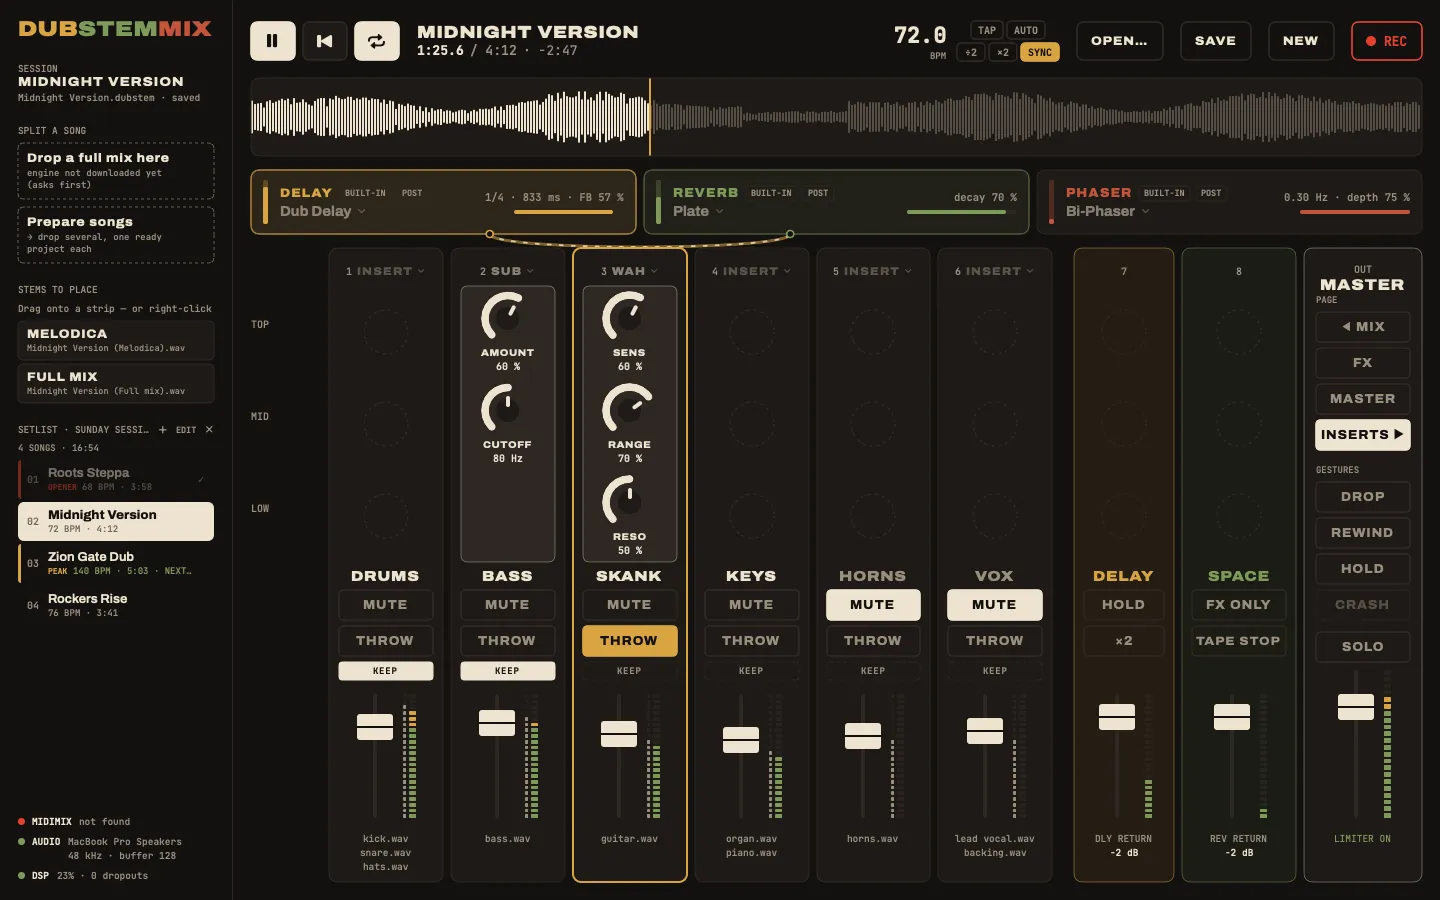Toggle the loop icon button
Image resolution: width=1440 pixels, height=900 pixels.
click(x=377, y=41)
